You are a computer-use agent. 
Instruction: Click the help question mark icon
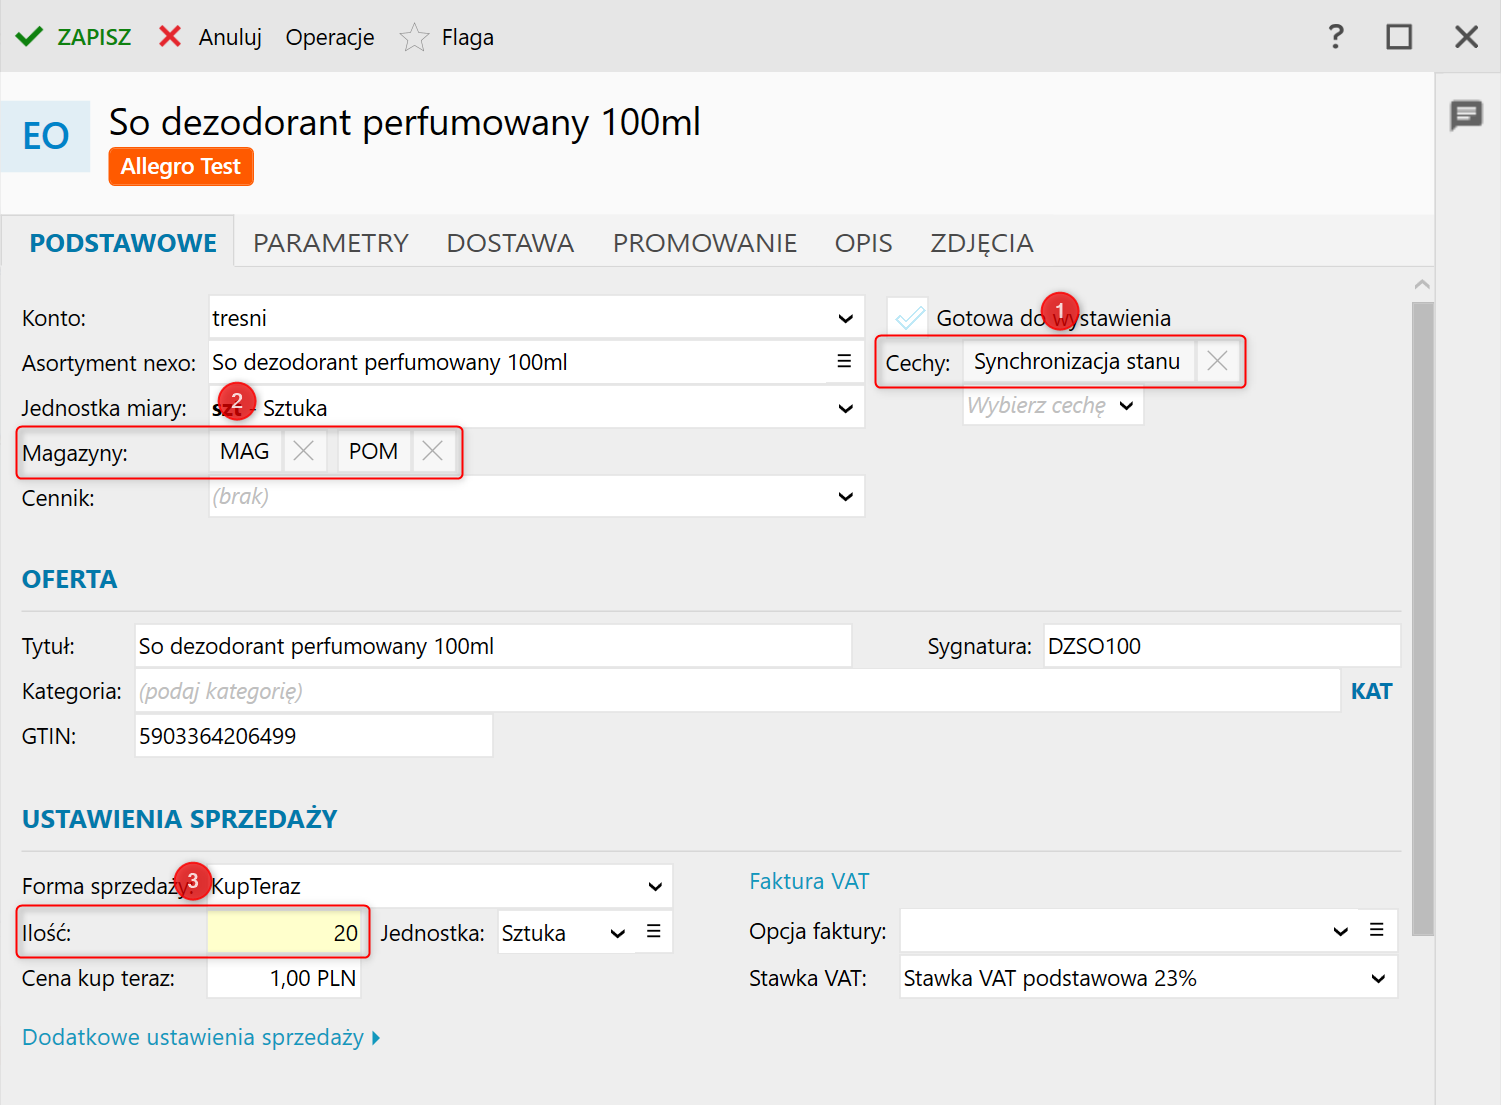click(1336, 38)
